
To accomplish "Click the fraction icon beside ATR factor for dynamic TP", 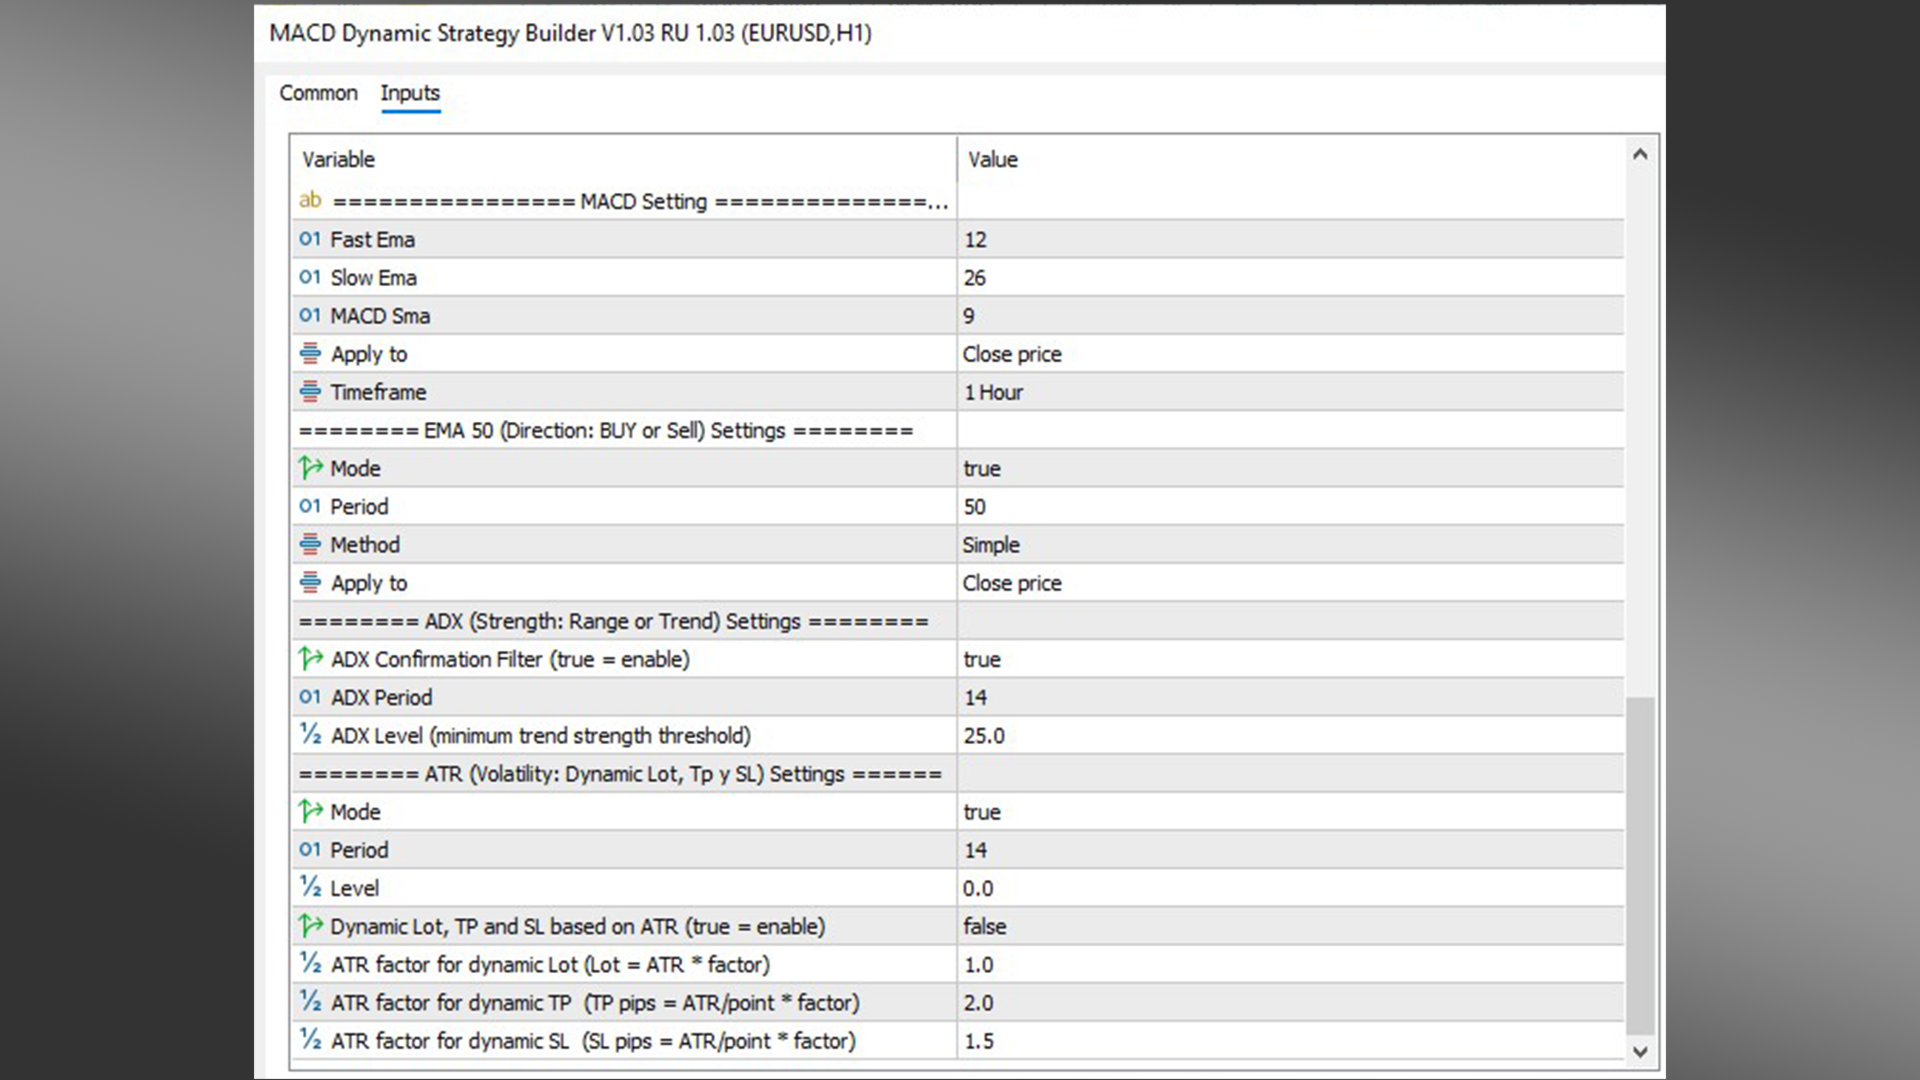I will point(310,1002).
